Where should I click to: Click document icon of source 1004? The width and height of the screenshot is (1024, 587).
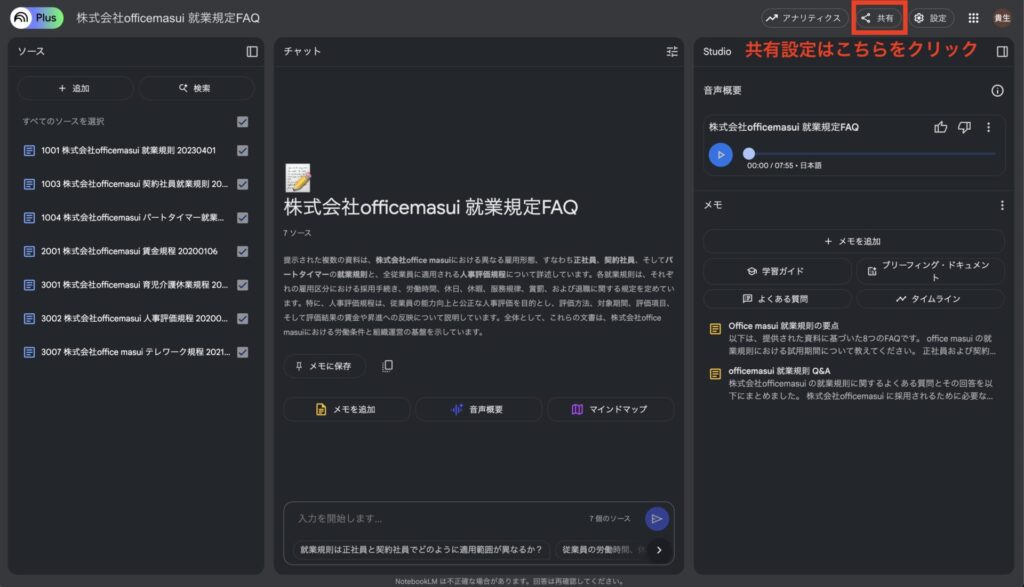pyautogui.click(x=29, y=217)
